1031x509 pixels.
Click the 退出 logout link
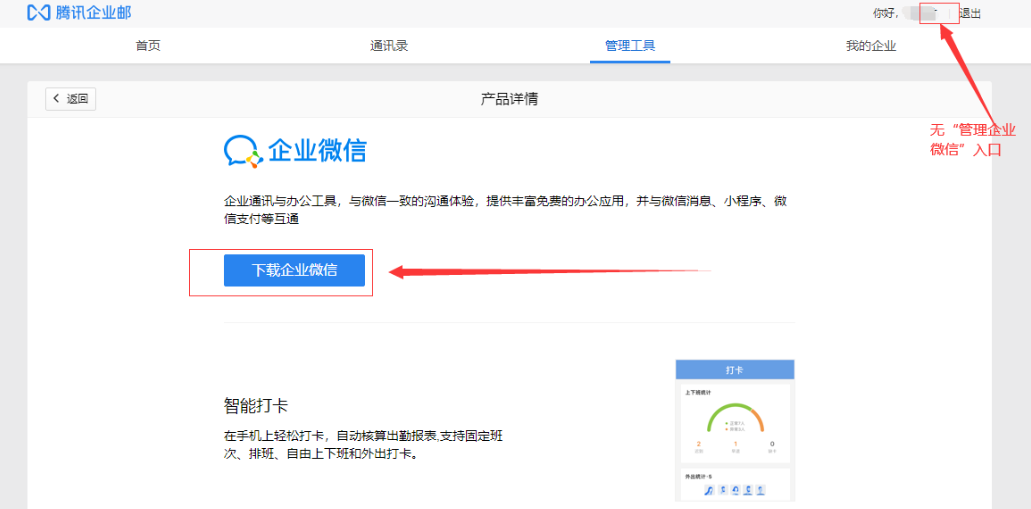click(x=970, y=13)
